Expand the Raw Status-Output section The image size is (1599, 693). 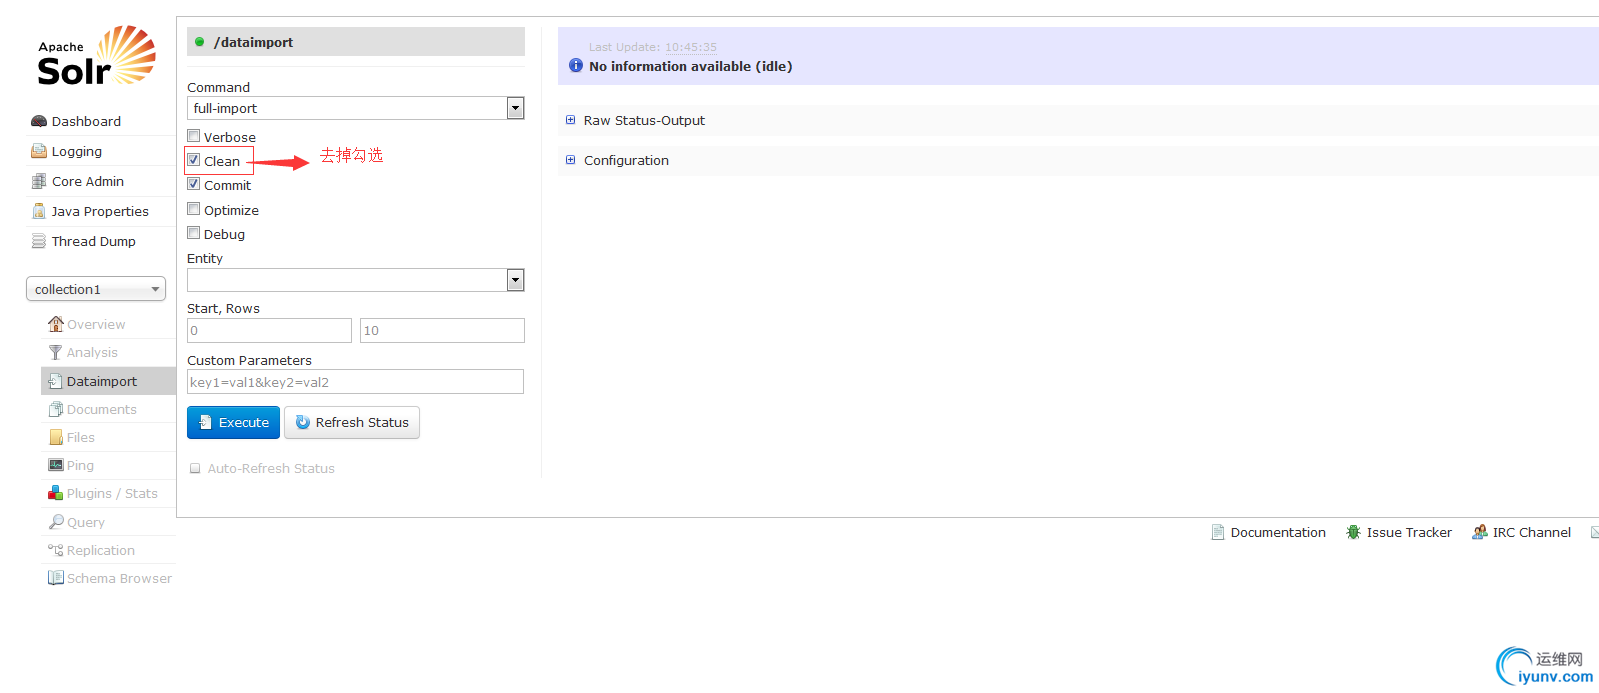tap(644, 120)
